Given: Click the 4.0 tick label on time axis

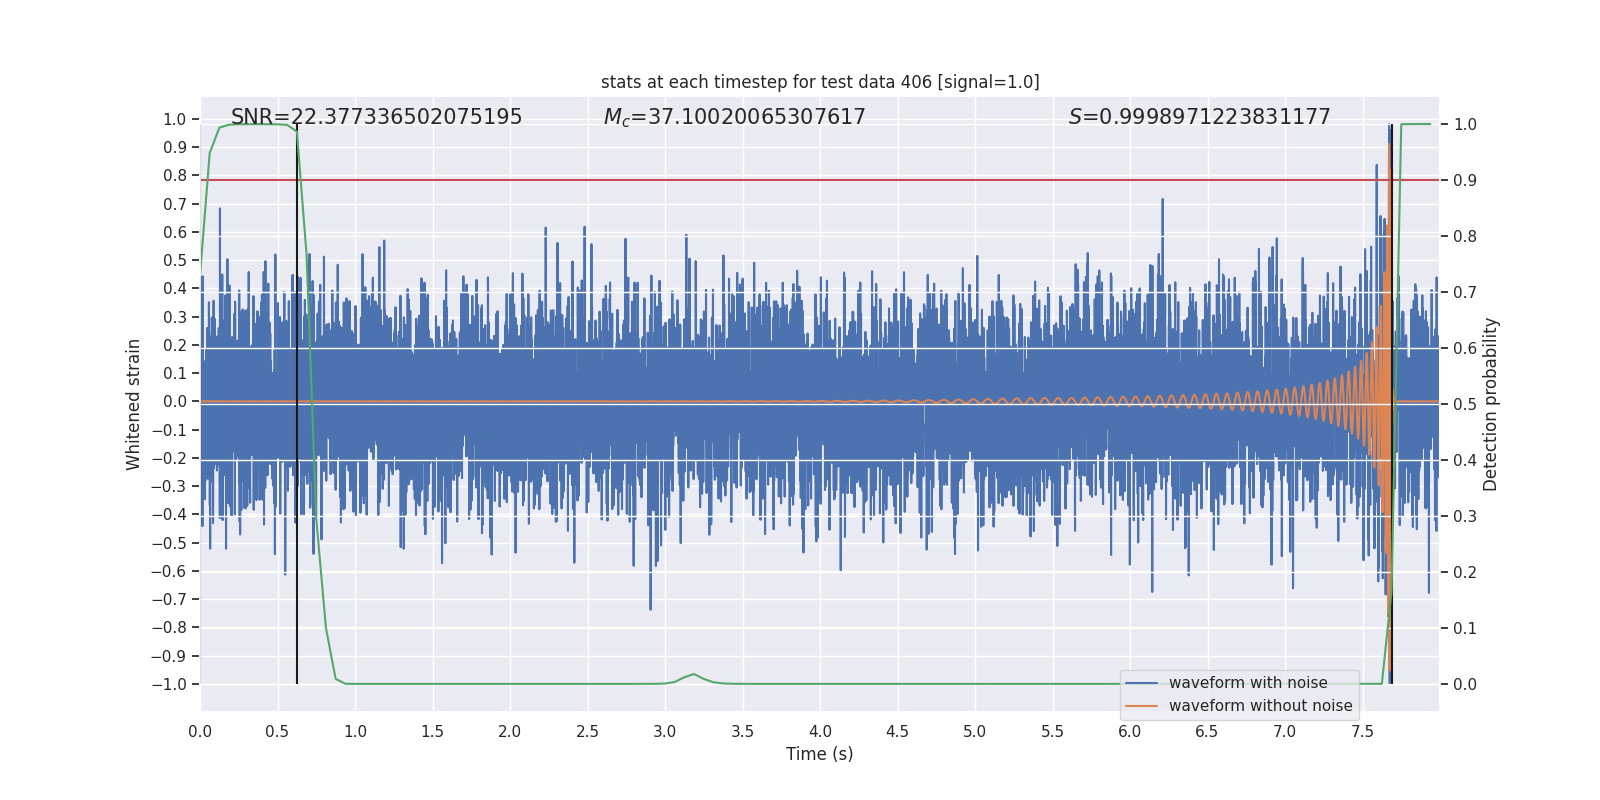Looking at the screenshot, I should (820, 731).
